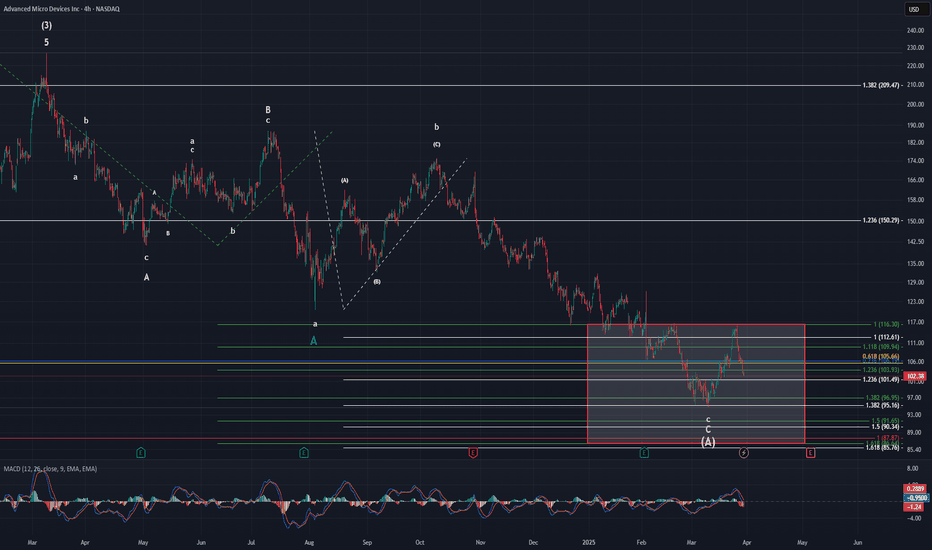Click the 240.00 price scale label

[x=915, y=30]
